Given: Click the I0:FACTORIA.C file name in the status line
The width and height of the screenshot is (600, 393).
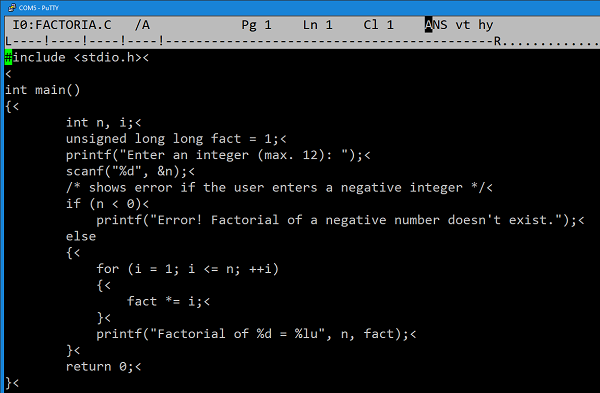Looking at the screenshot, I should (62, 25).
